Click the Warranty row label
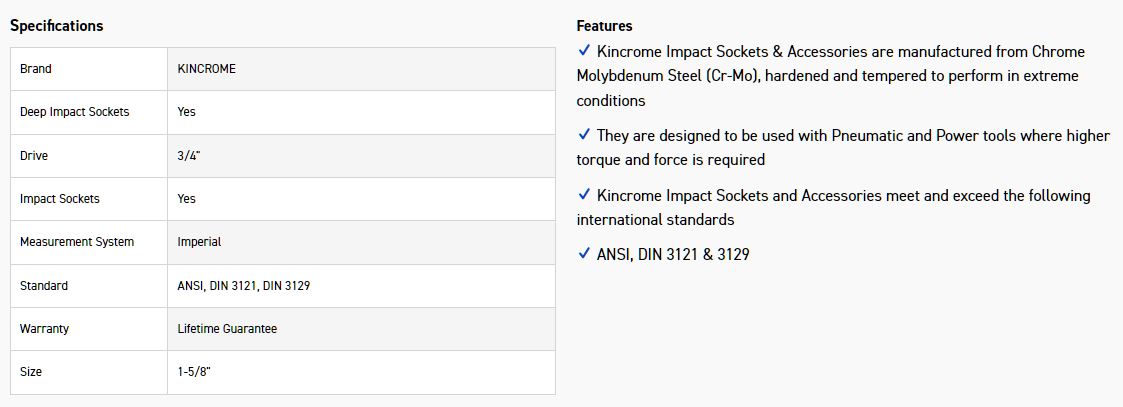The height and width of the screenshot is (407, 1123). (45, 329)
